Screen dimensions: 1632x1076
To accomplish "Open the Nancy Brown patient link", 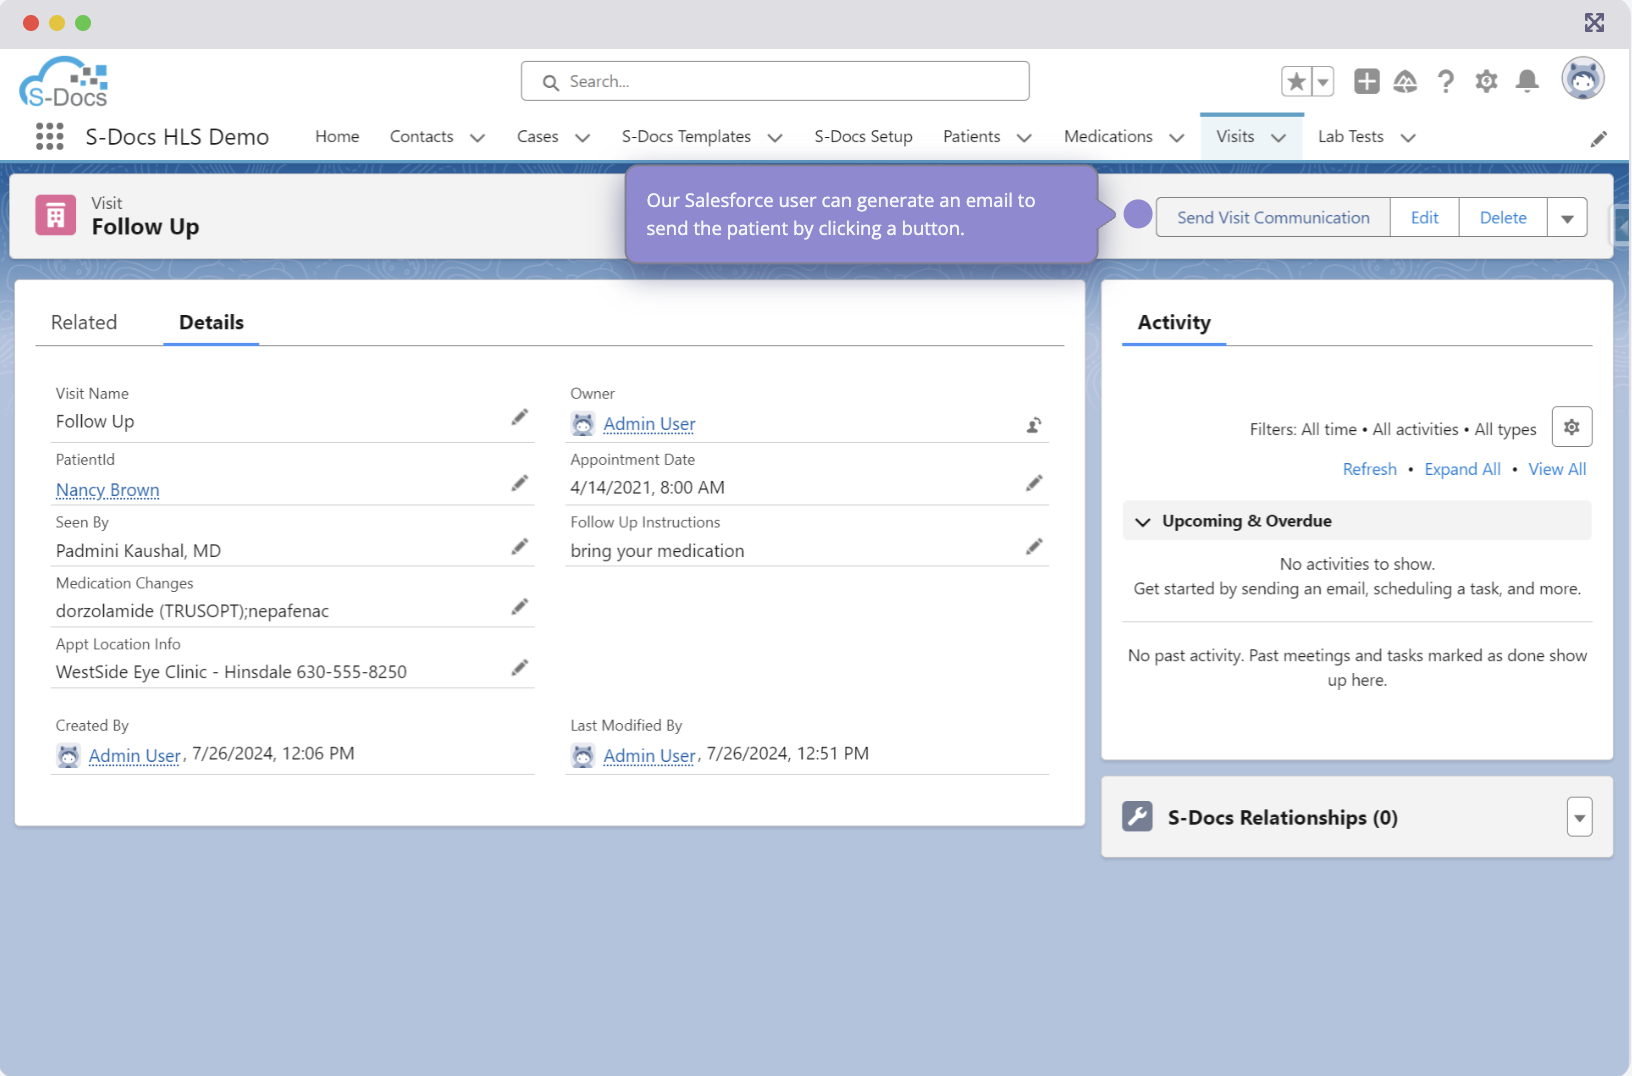I will click(x=108, y=490).
